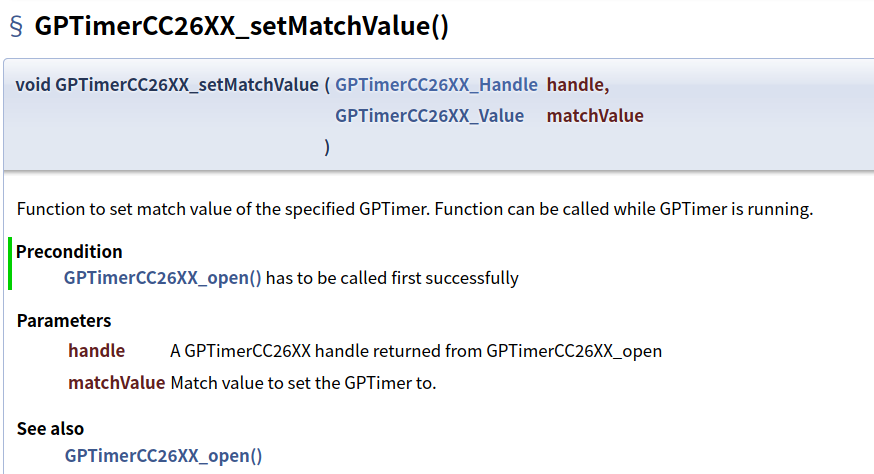Follow GPTimerCC26XX_open() link under See also

click(163, 456)
